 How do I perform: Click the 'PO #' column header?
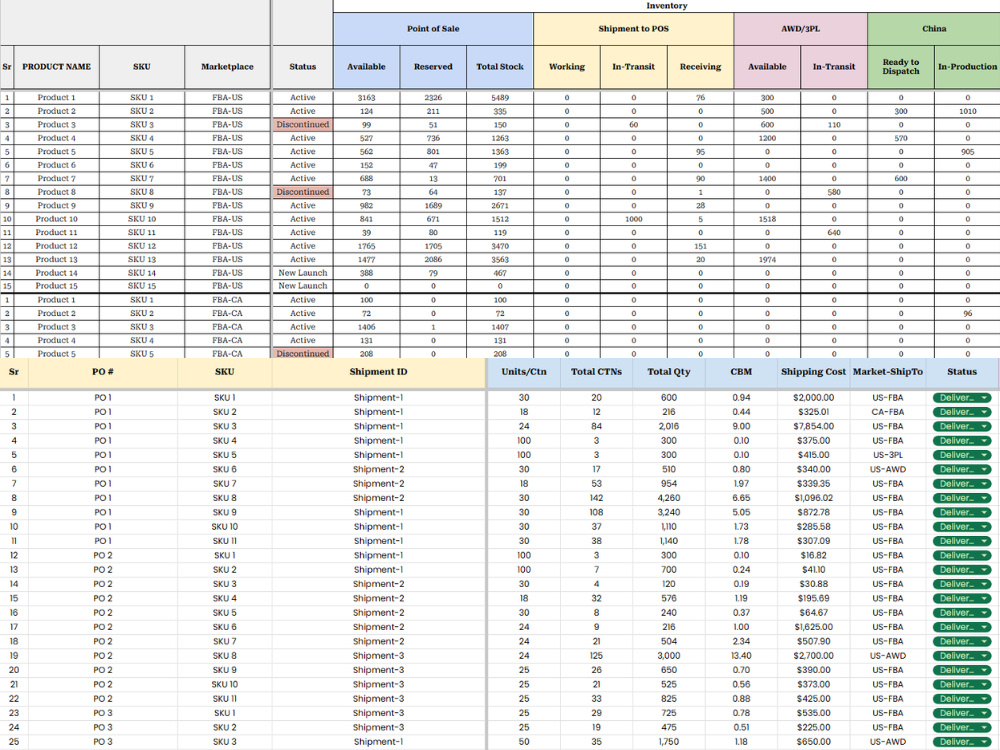103,372
